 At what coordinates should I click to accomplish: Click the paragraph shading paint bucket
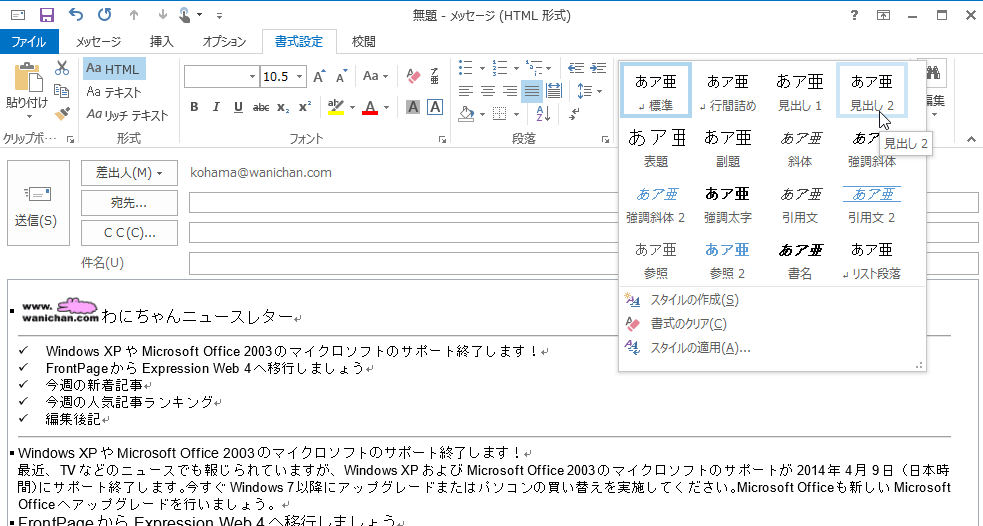[x=466, y=114]
